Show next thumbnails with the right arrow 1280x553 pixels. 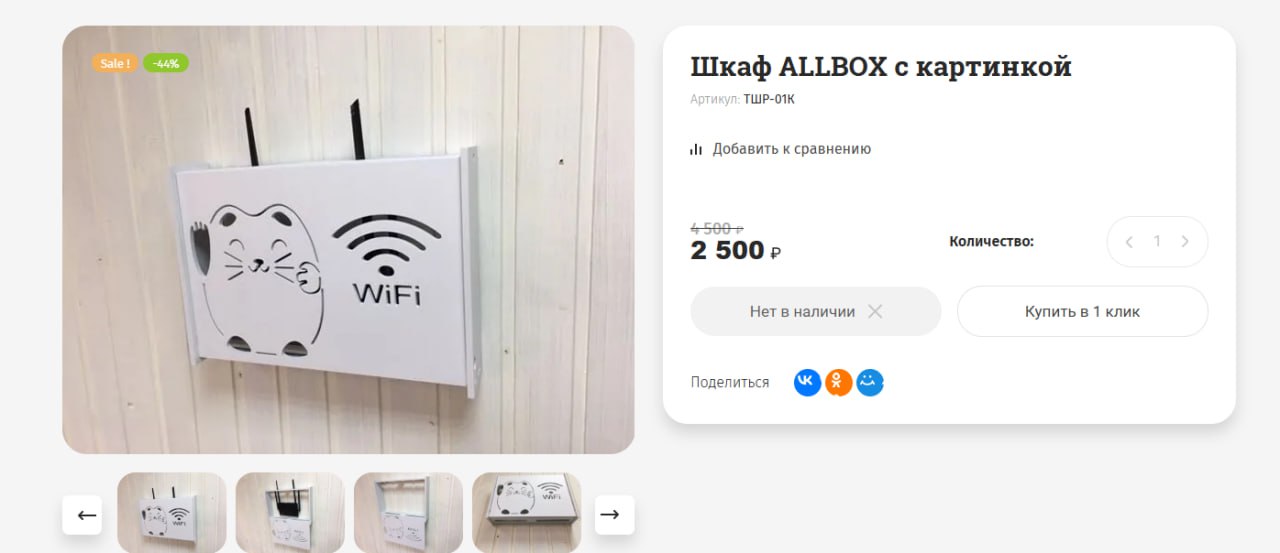pos(609,515)
